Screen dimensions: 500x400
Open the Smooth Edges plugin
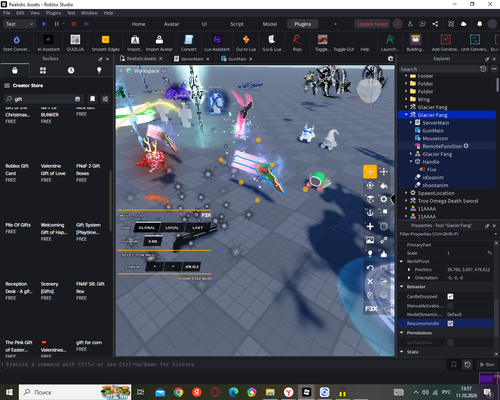click(x=105, y=40)
